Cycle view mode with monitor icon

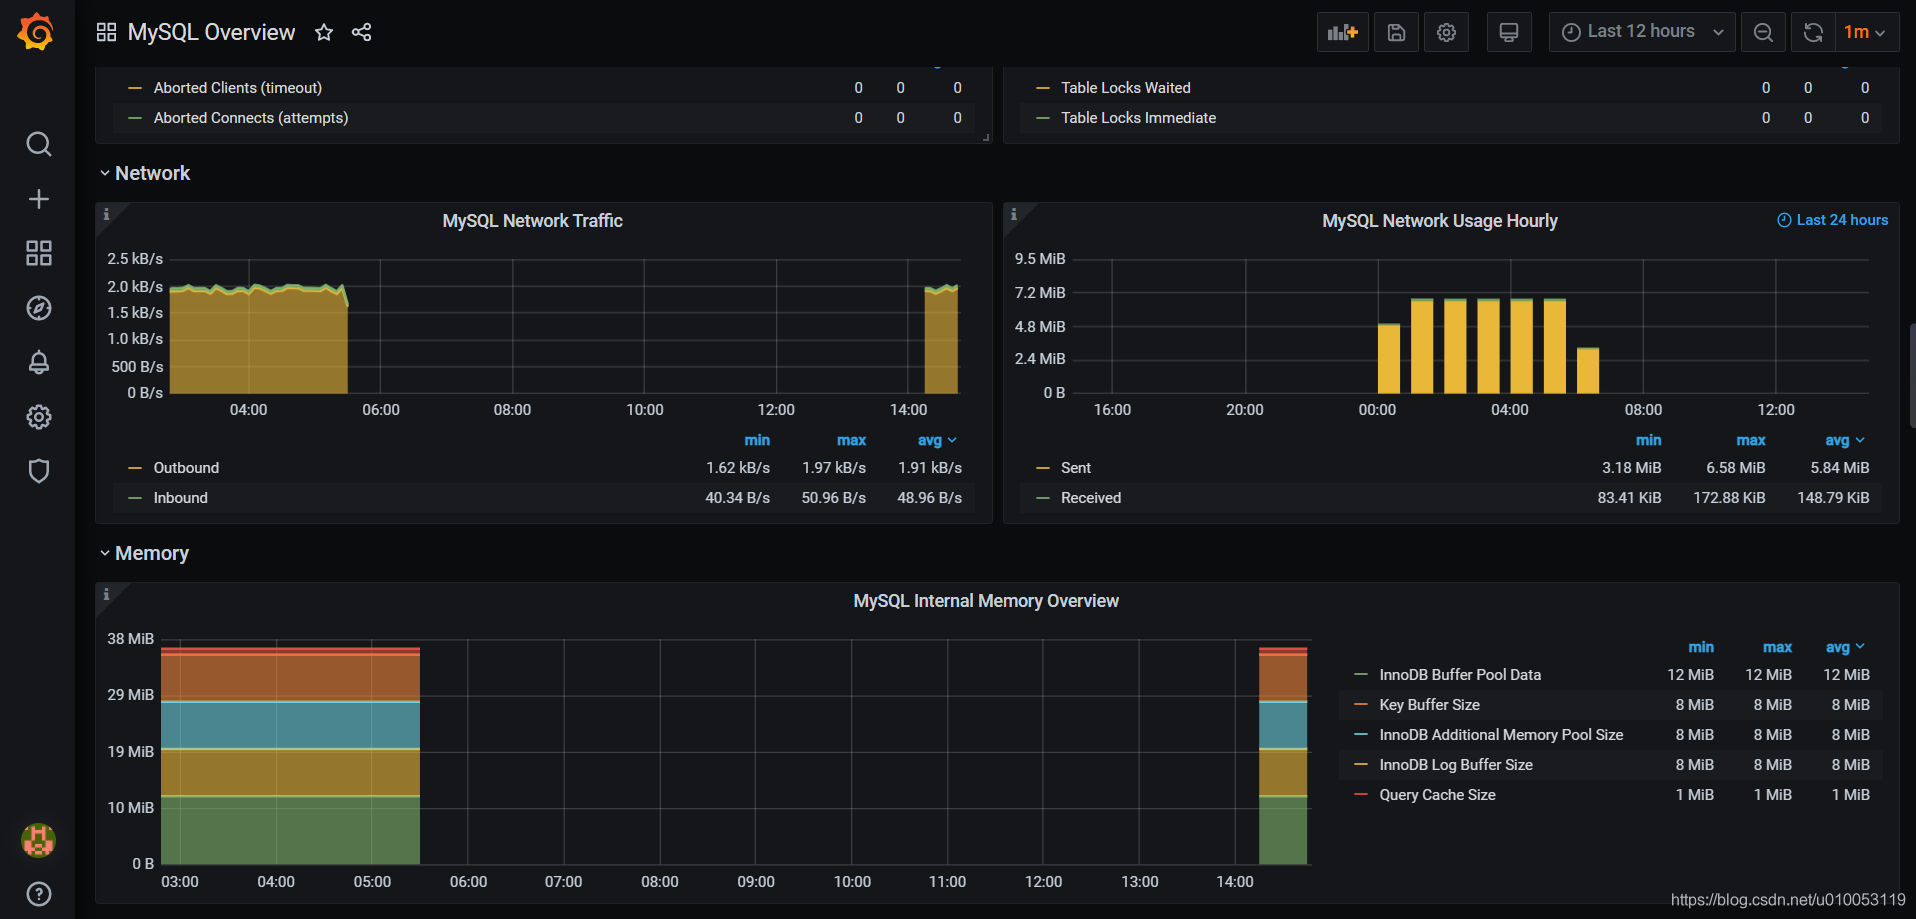point(1509,32)
